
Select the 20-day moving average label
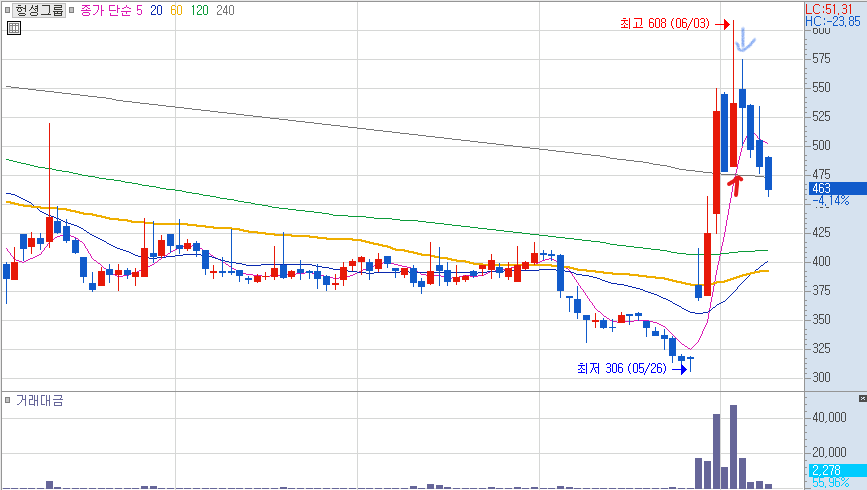156,11
